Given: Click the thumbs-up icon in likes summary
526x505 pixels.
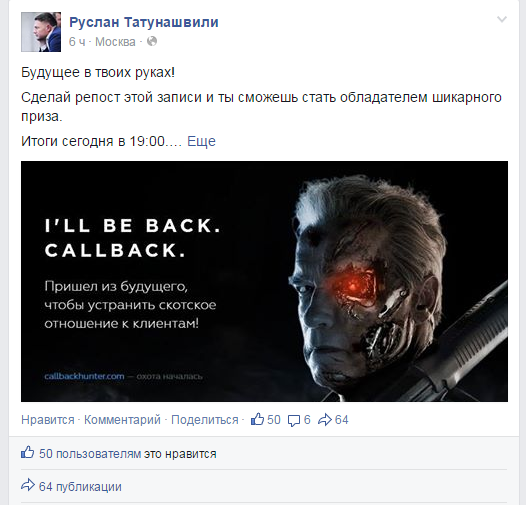Looking at the screenshot, I should click(x=28, y=452).
